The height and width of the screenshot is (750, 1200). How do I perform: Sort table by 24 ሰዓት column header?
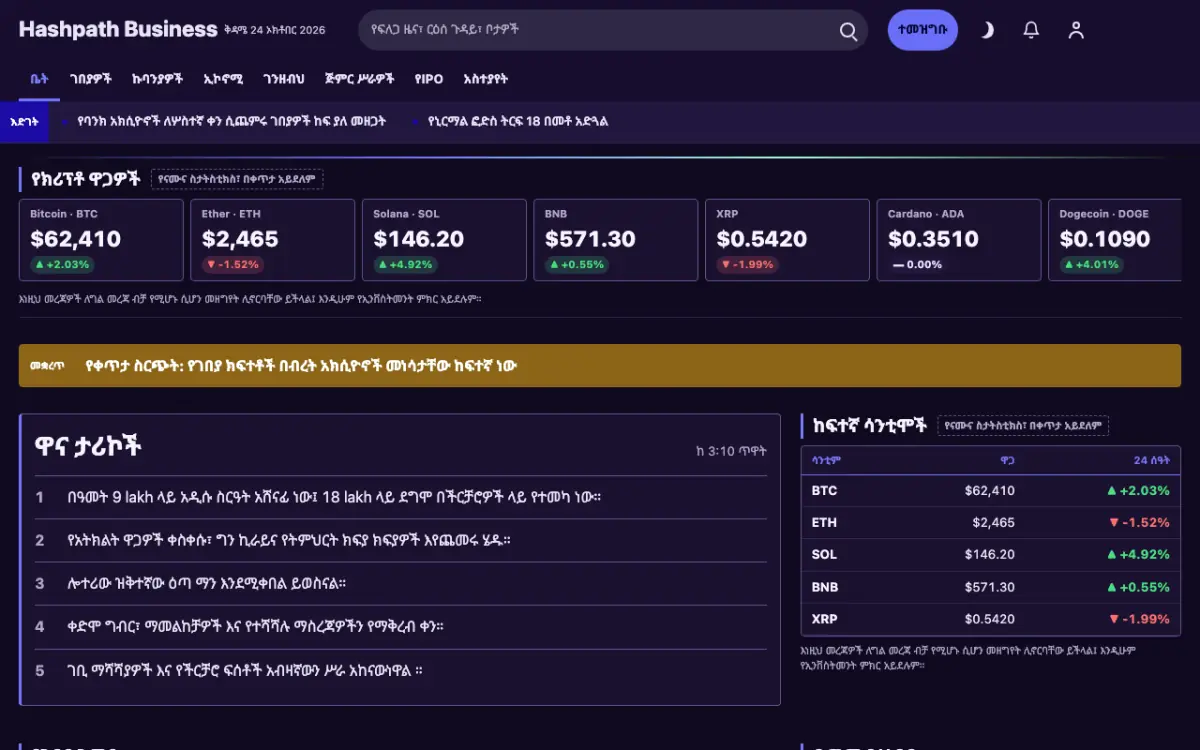(1151, 460)
